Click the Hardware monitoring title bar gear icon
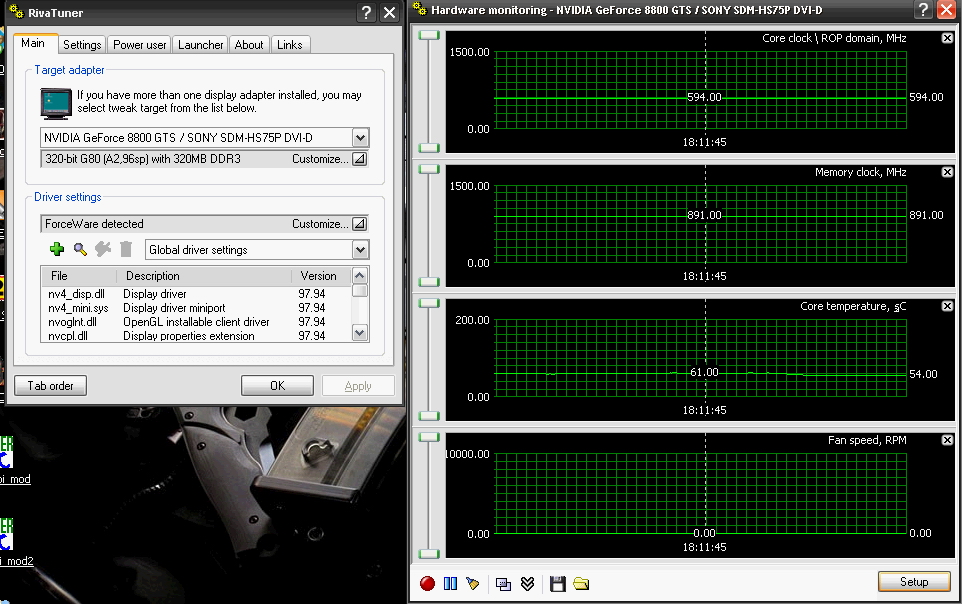The height and width of the screenshot is (604, 962). 420,9
